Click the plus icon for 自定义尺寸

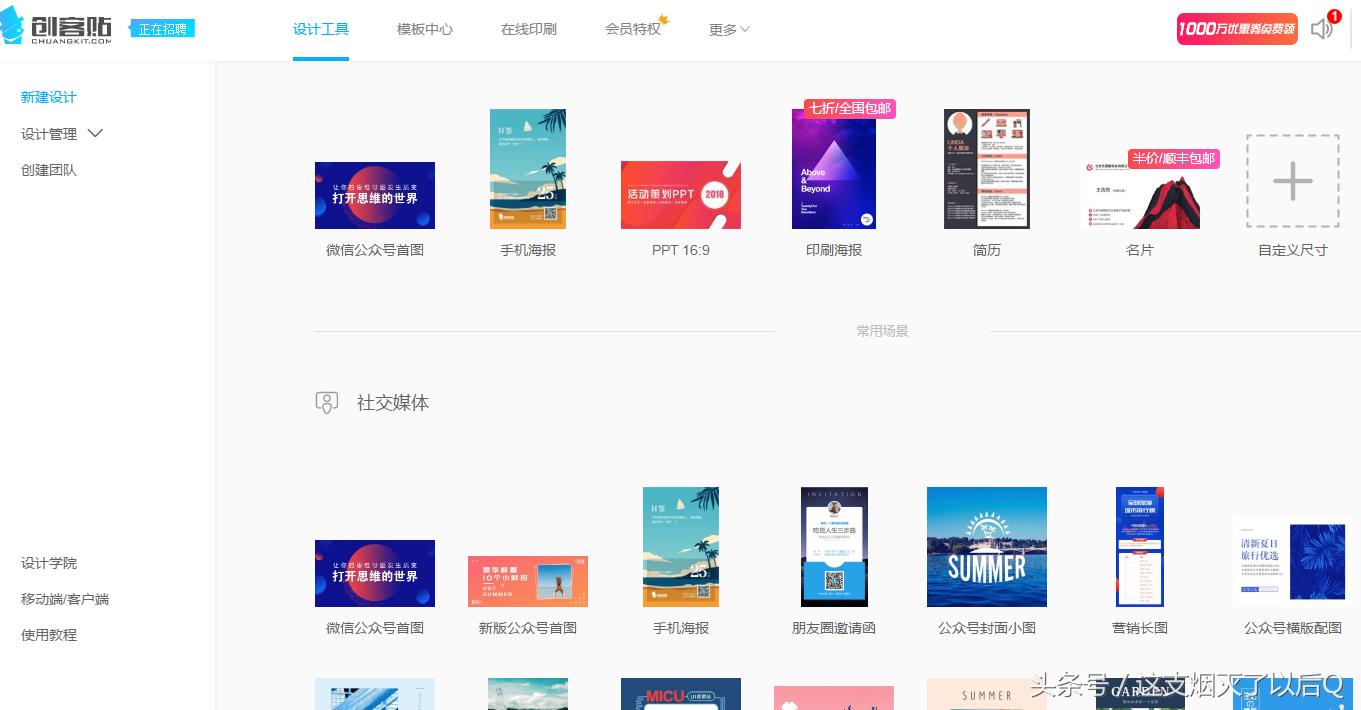coord(1292,181)
